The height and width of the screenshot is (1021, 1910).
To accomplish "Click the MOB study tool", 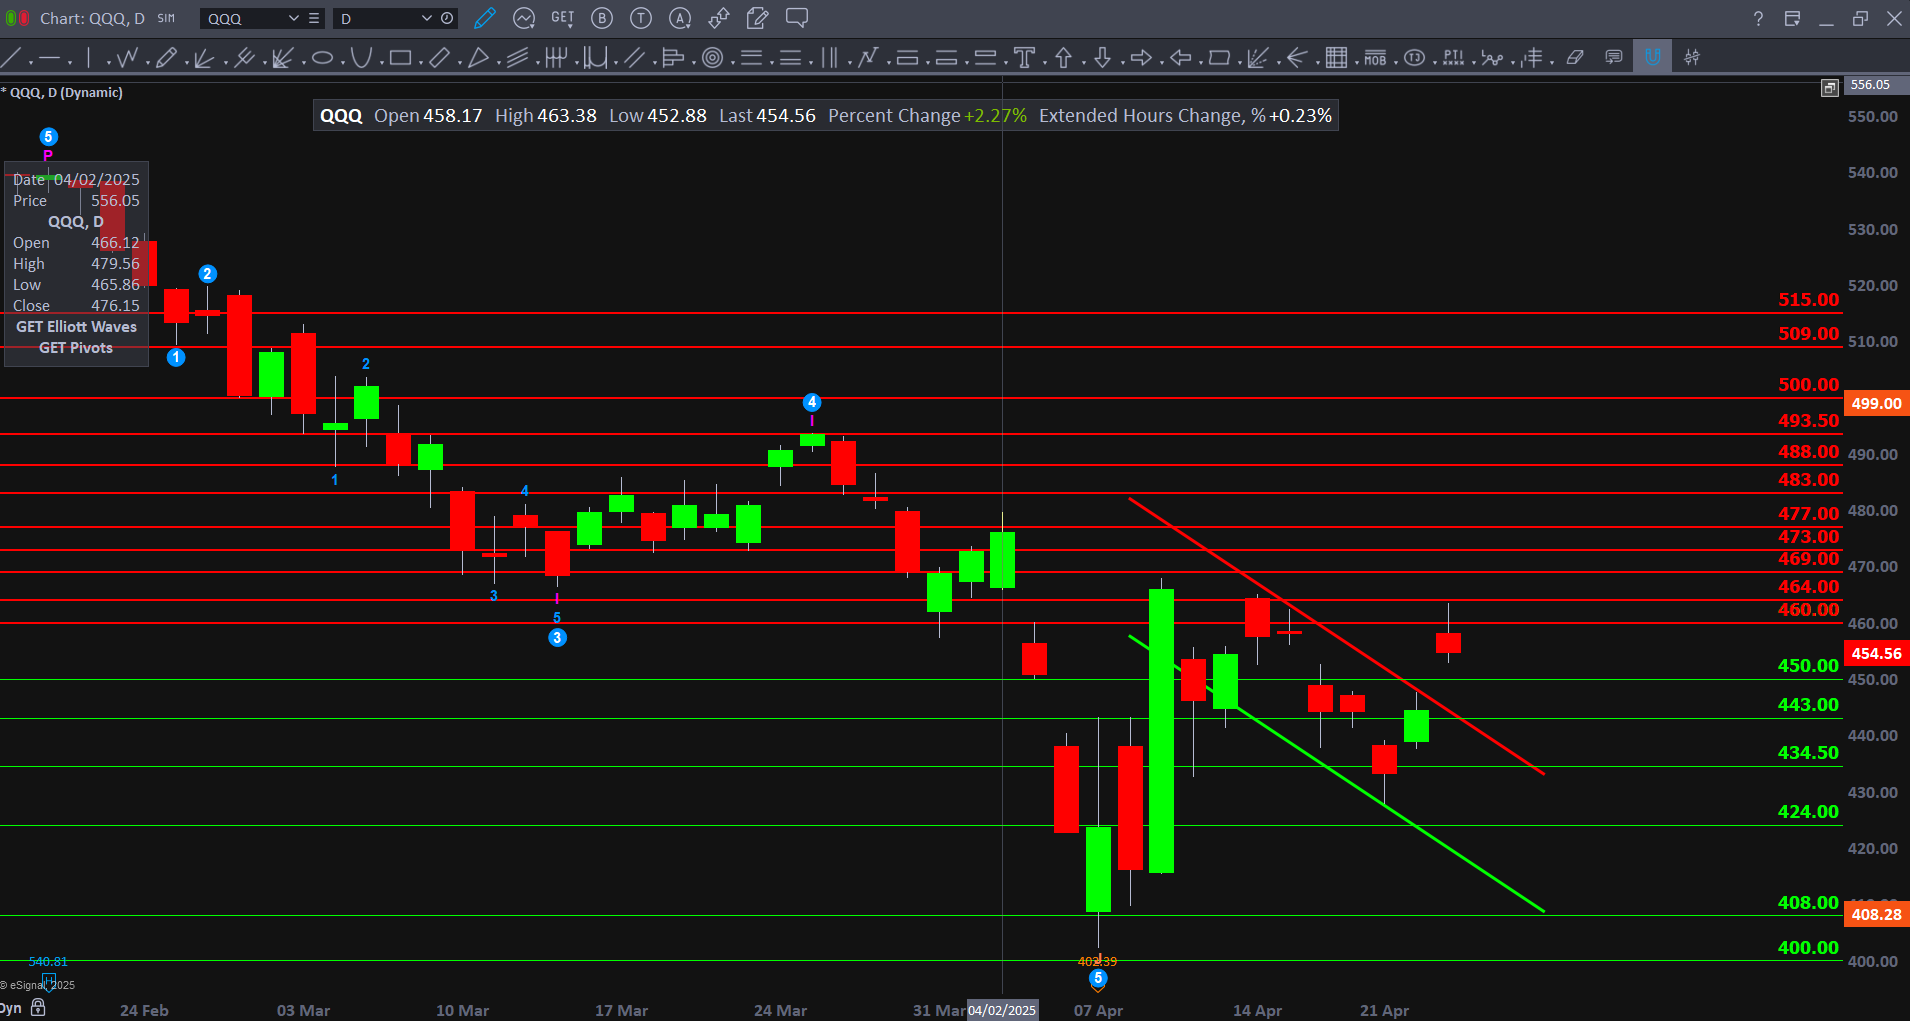I will [x=1375, y=58].
